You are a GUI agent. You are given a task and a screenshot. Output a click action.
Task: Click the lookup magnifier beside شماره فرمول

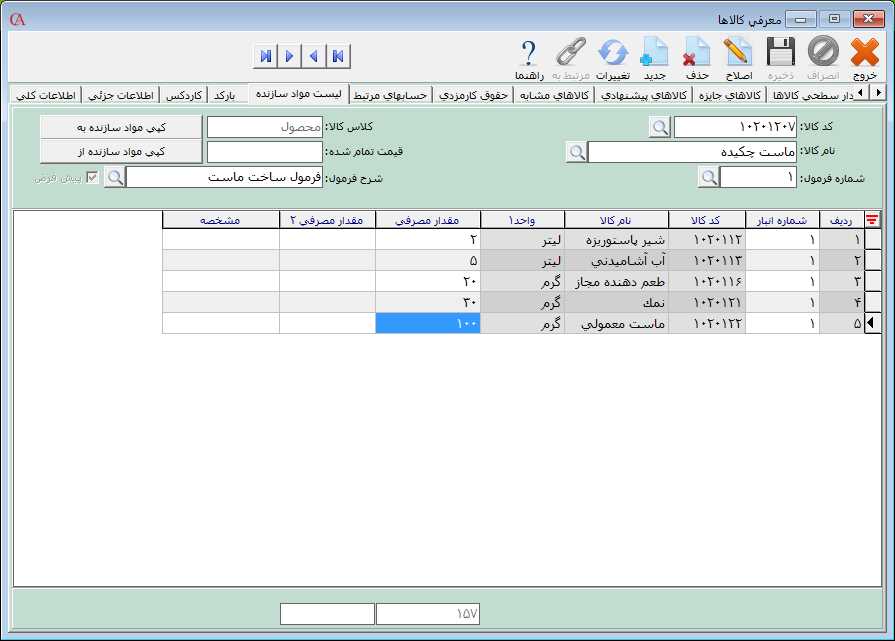tap(708, 177)
